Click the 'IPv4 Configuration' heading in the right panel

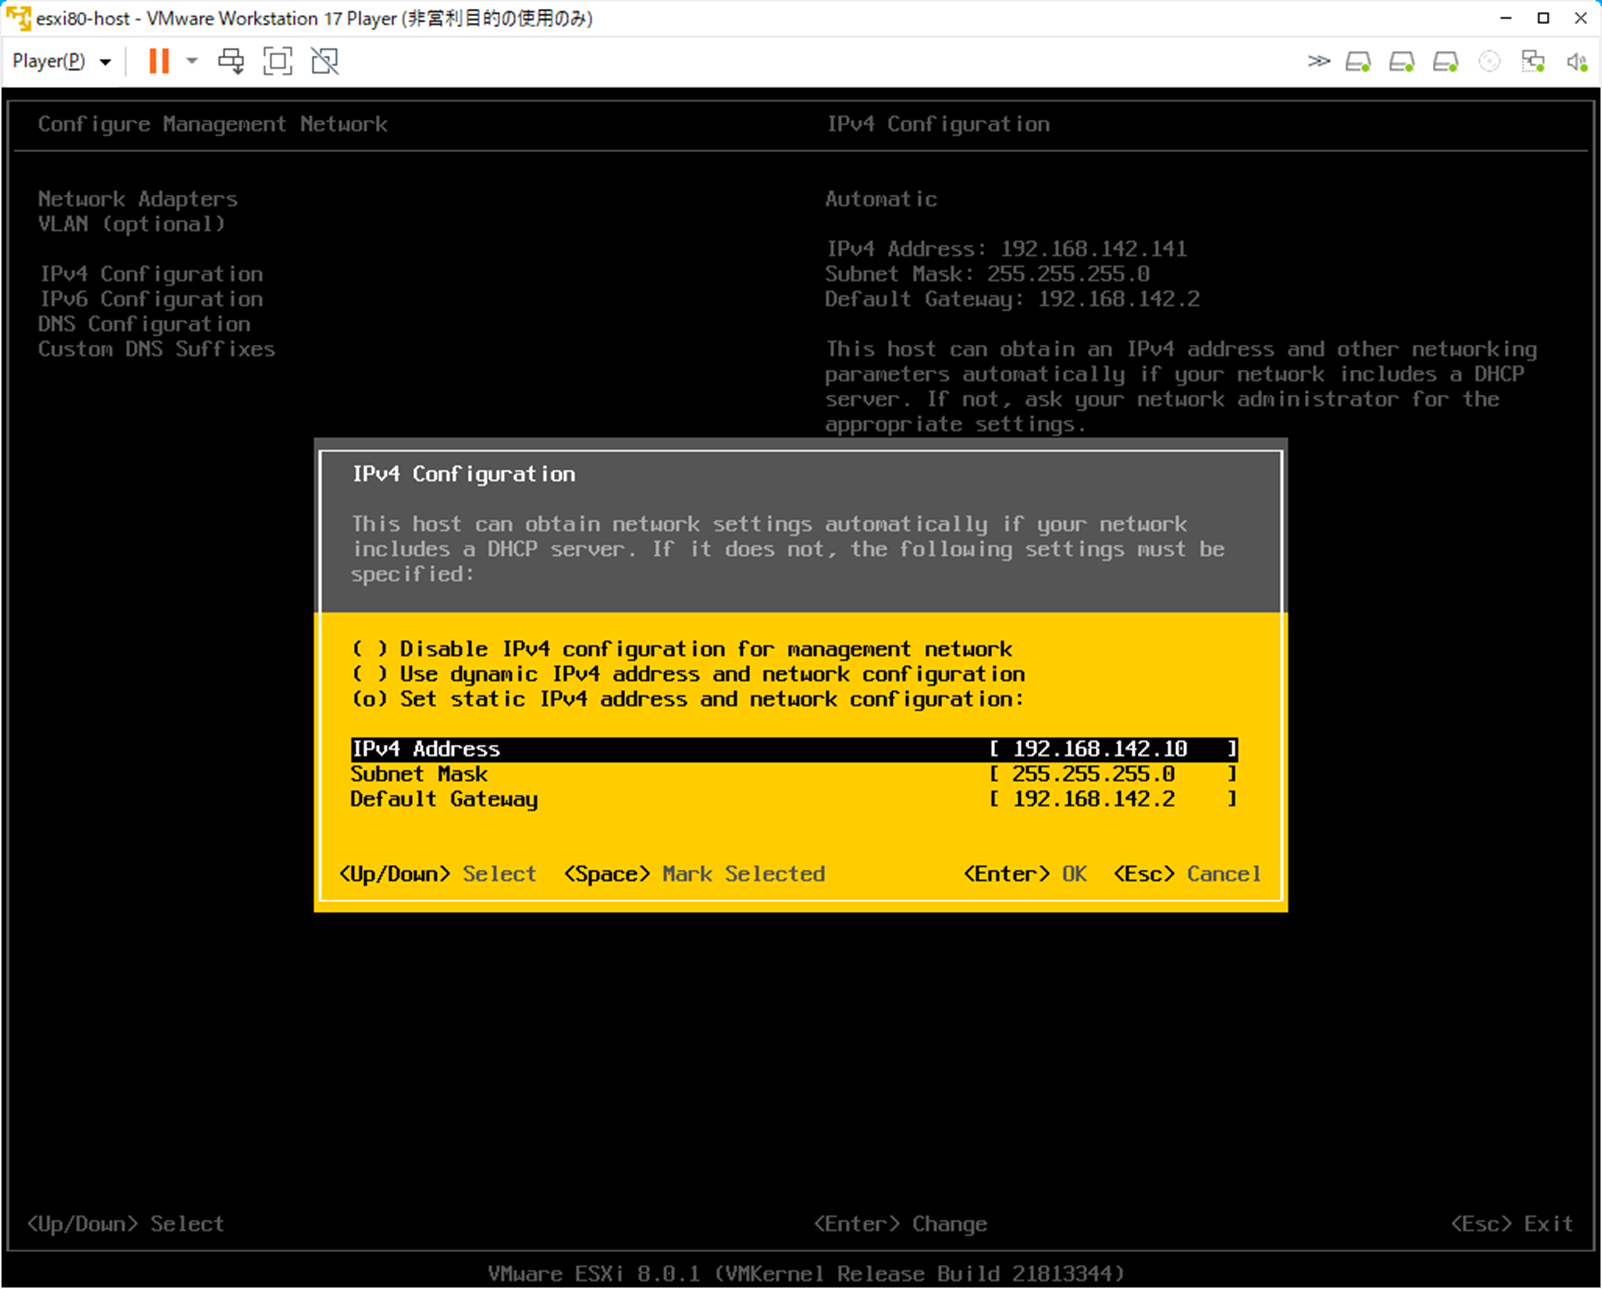coord(938,124)
